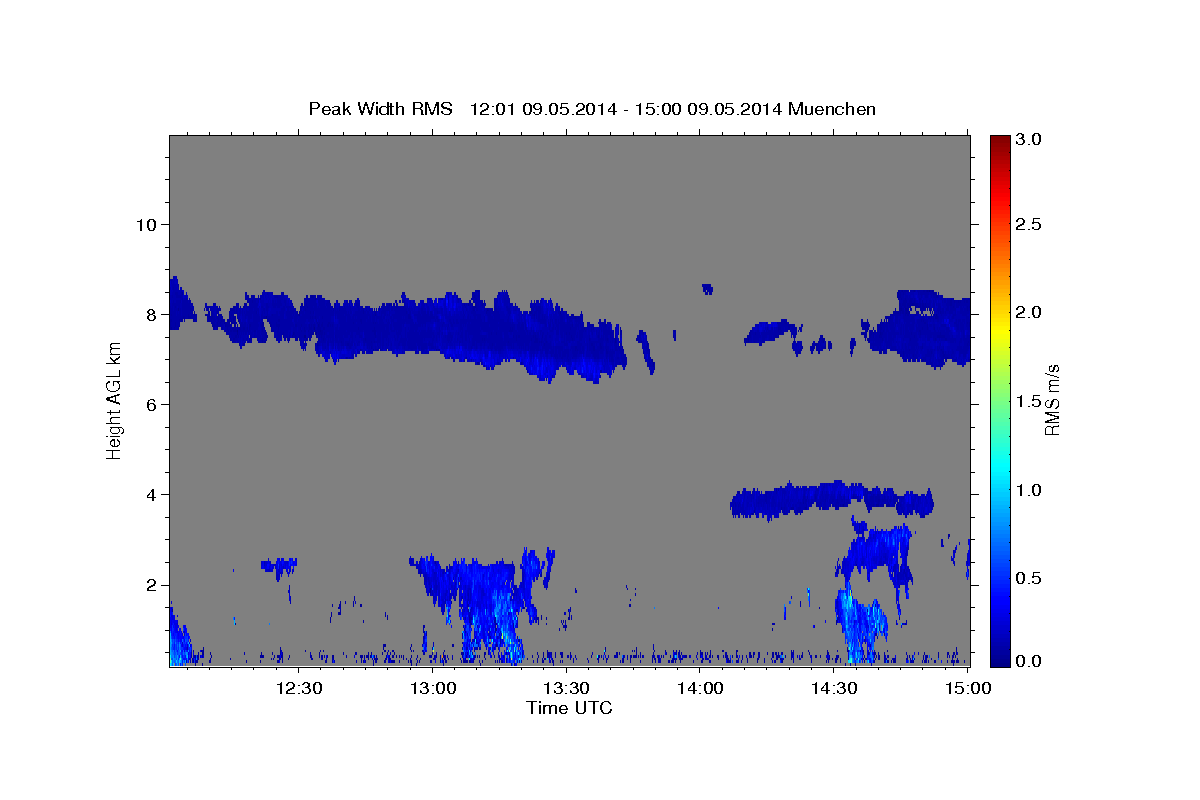Click the 15:00 time tick label

tap(968, 687)
